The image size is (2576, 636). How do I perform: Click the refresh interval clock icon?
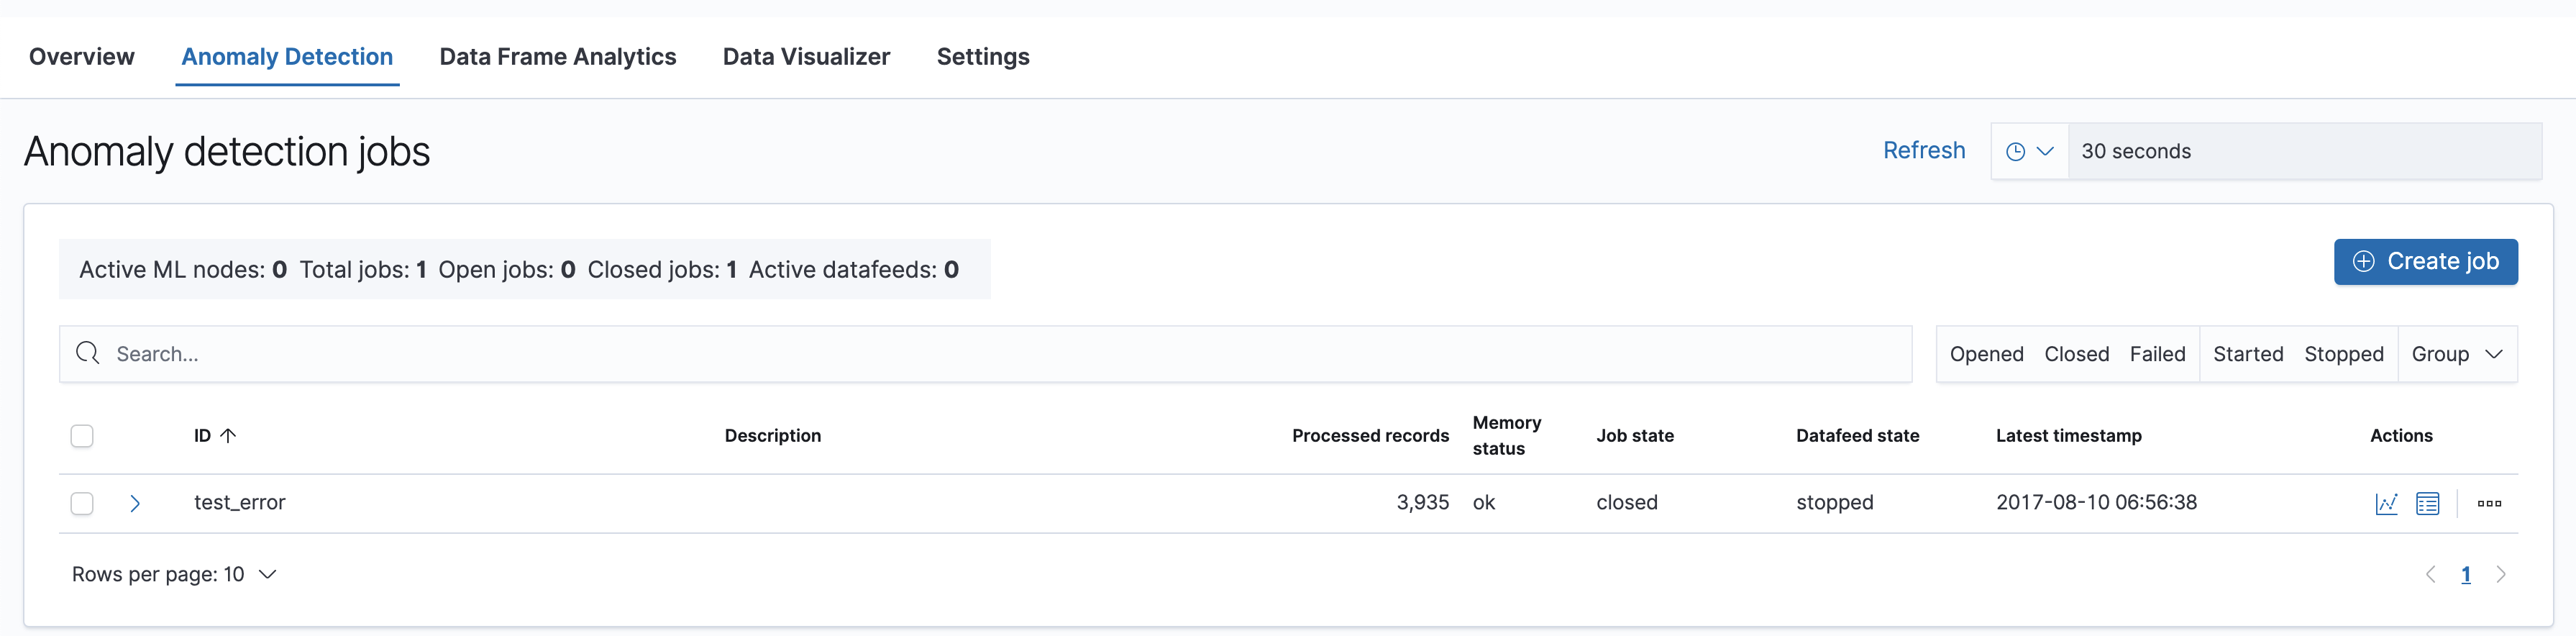pyautogui.click(x=2016, y=151)
